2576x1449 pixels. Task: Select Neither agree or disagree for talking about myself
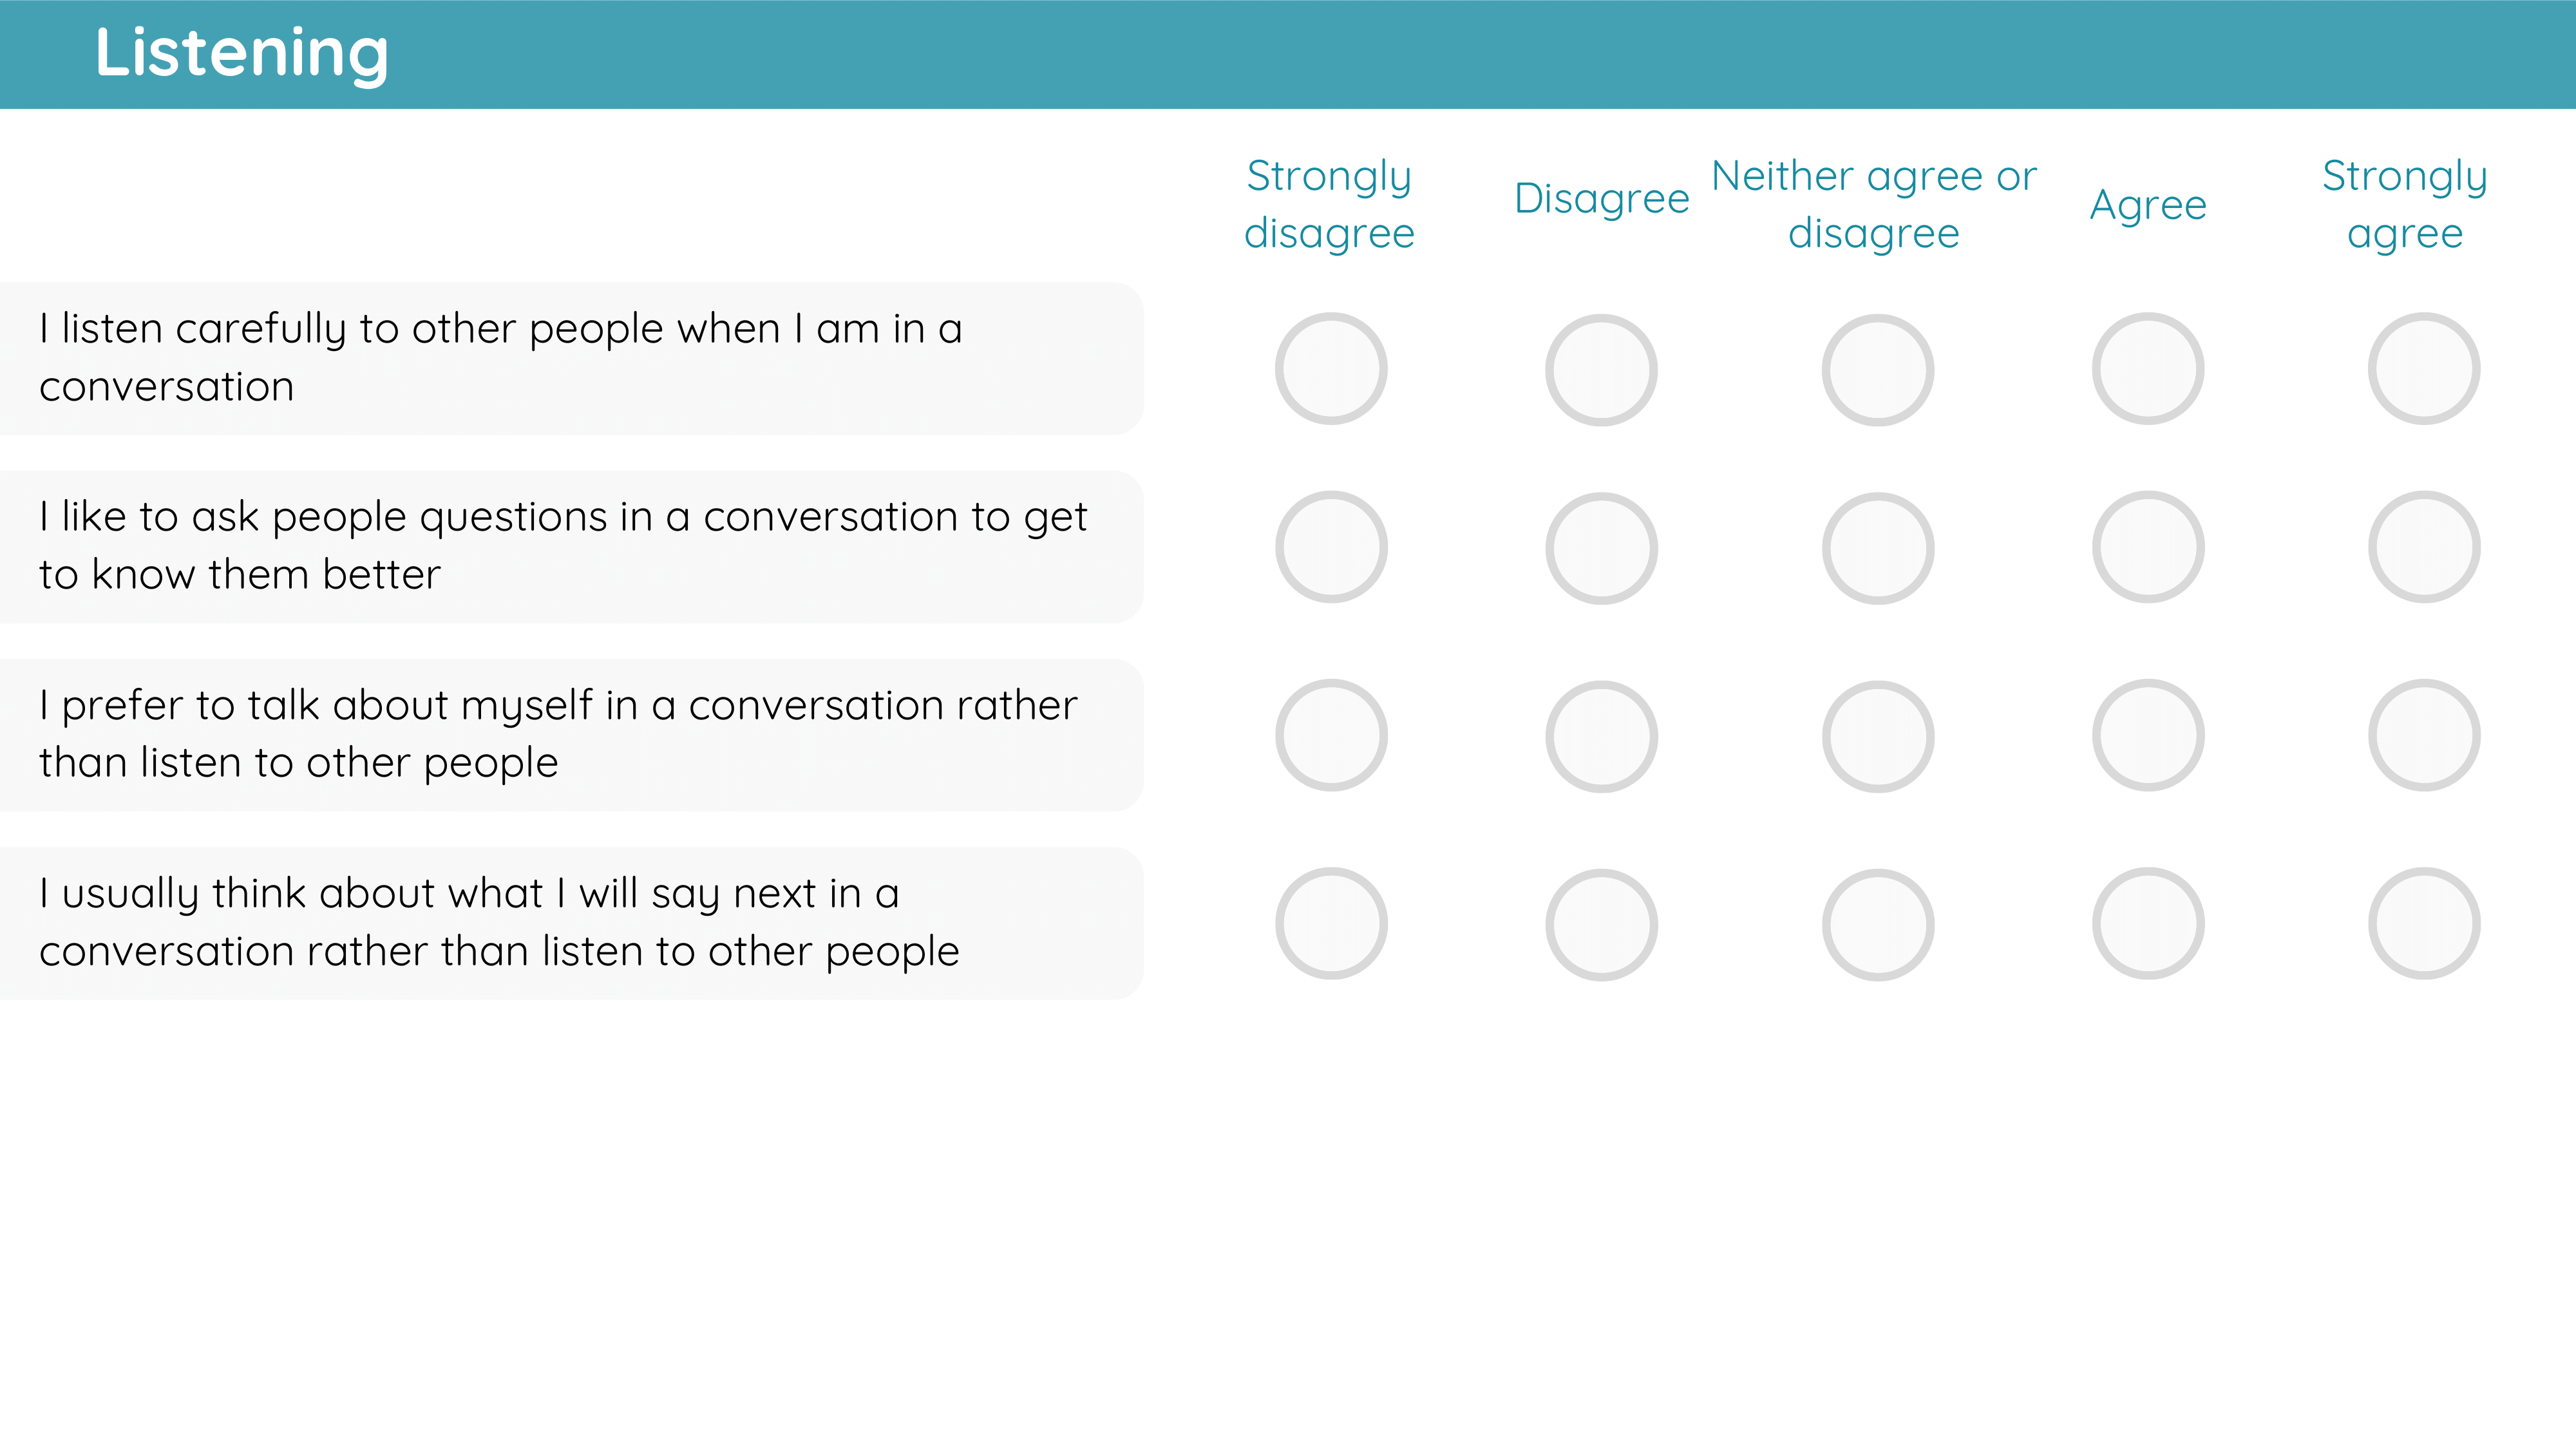(1878, 737)
